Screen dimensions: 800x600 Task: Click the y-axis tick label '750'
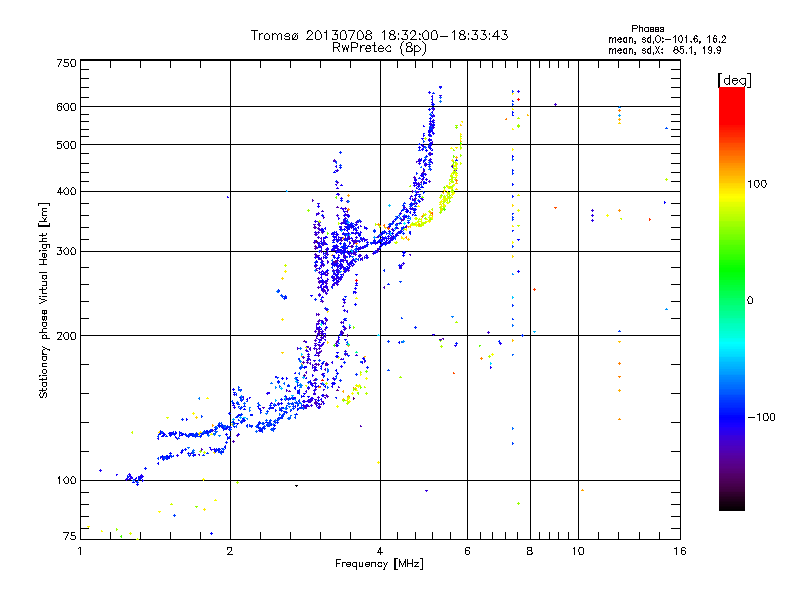(x=66, y=63)
